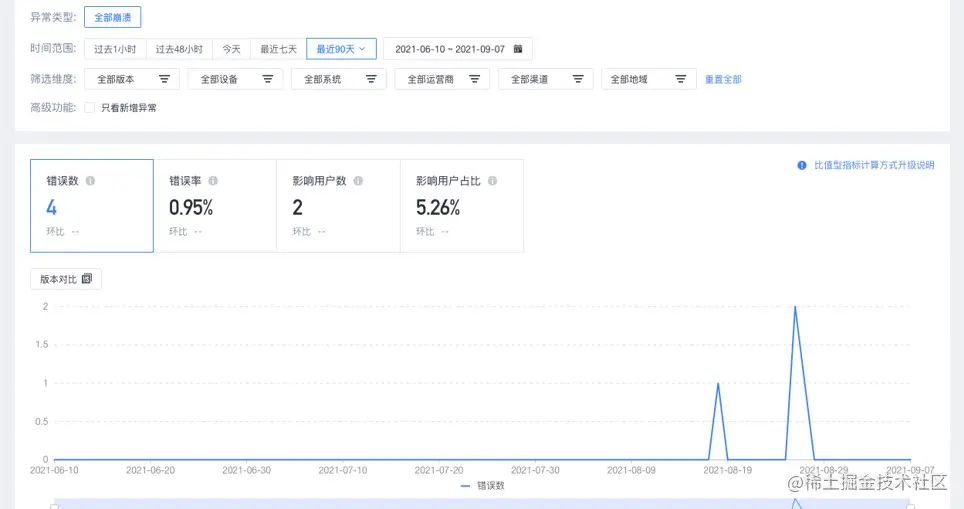Click the filter icon in 全部地域
The image size is (964, 509).
point(681,79)
